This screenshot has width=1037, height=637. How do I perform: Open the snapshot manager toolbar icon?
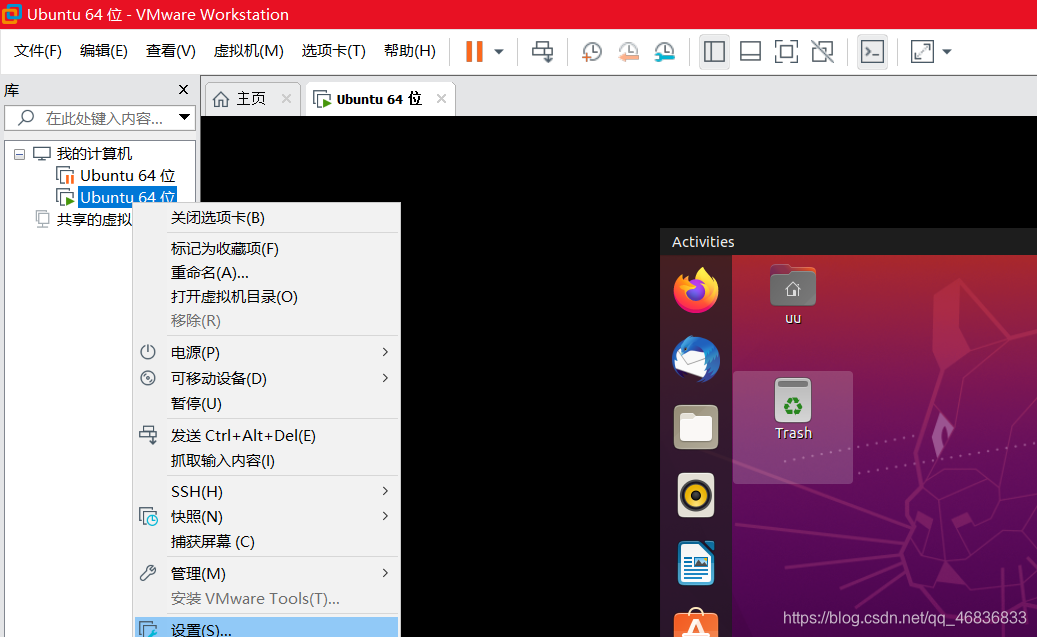tap(664, 52)
